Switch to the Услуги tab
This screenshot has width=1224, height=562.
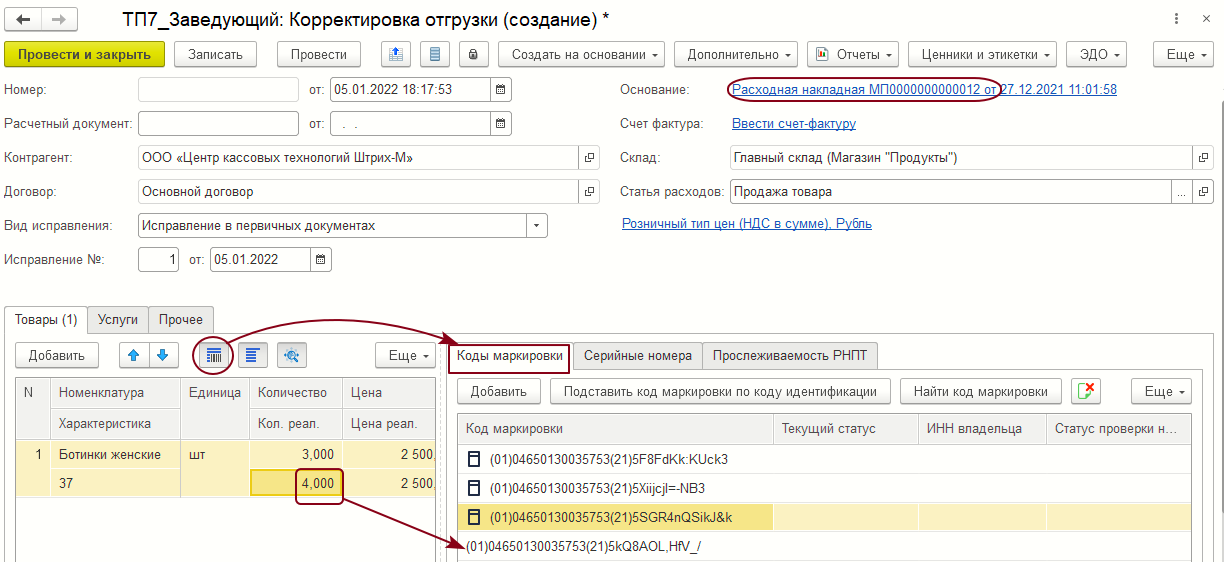118,319
